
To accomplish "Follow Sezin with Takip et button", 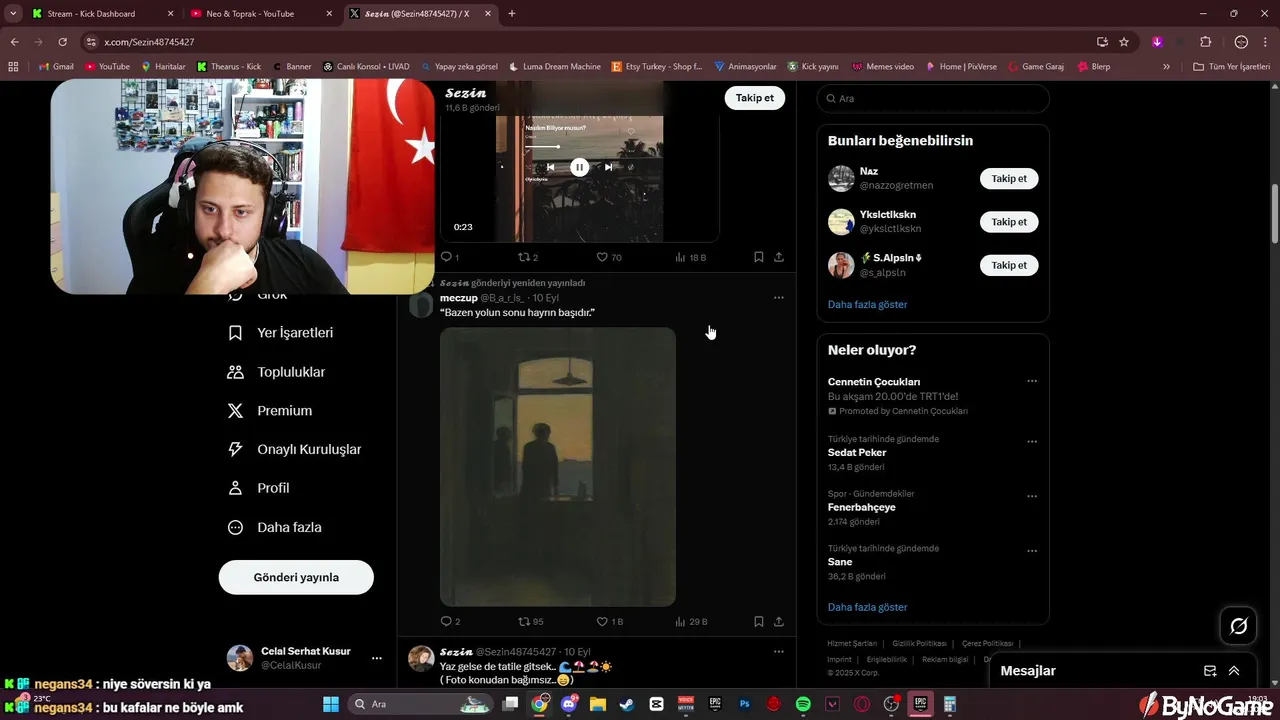I will 755,98.
